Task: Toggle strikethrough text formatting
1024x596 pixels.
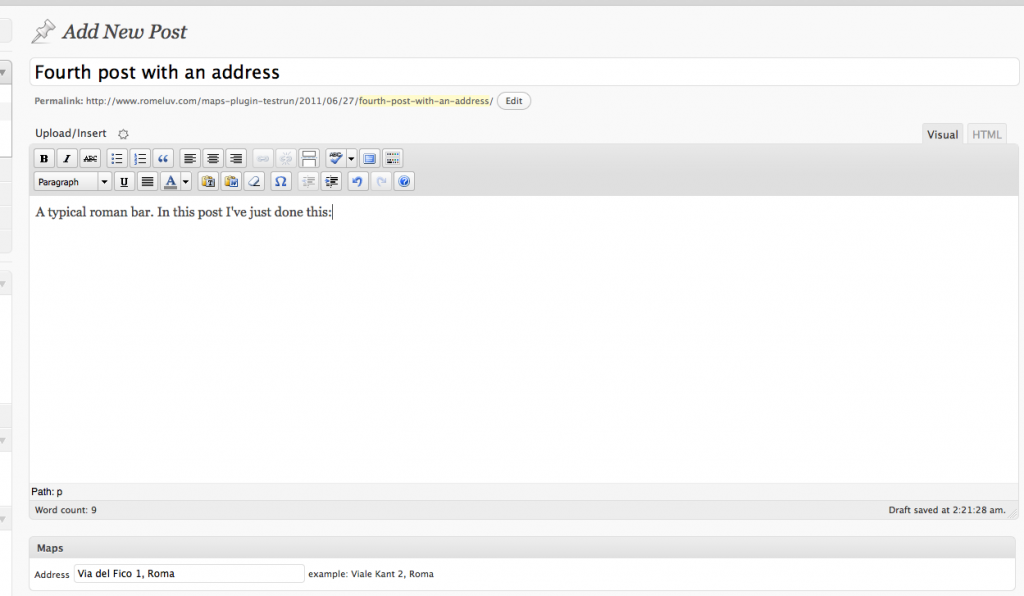Action: pyautogui.click(x=90, y=158)
